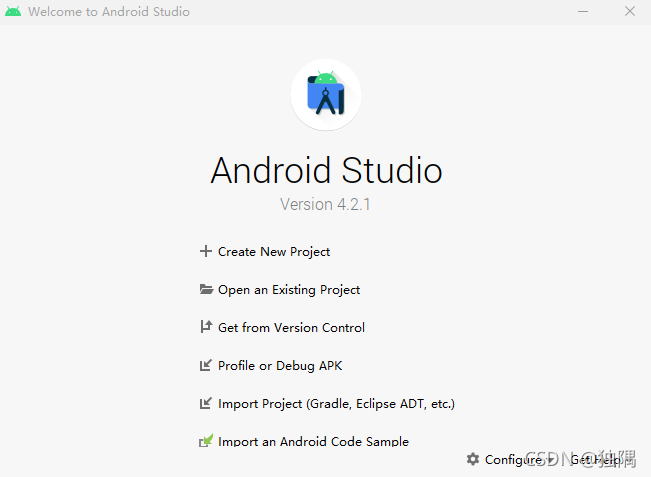Open an Existing Project

coord(289,289)
